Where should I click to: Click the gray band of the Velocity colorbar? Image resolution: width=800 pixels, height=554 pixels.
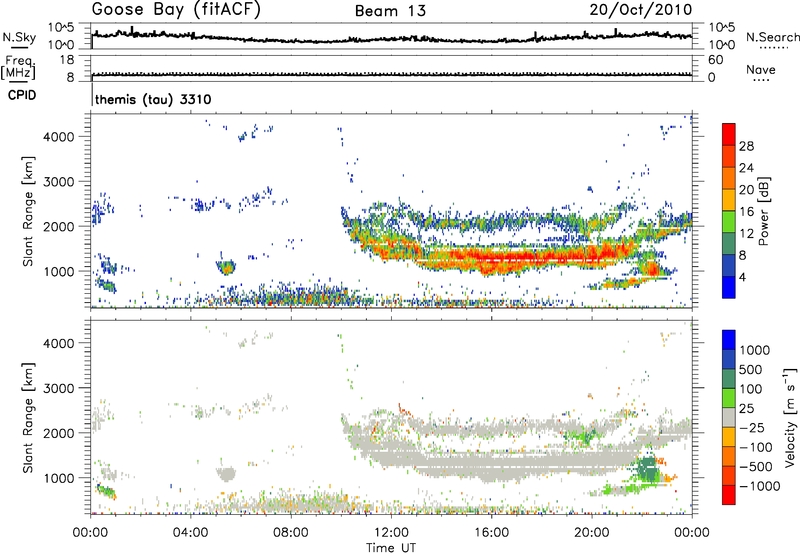click(x=729, y=418)
